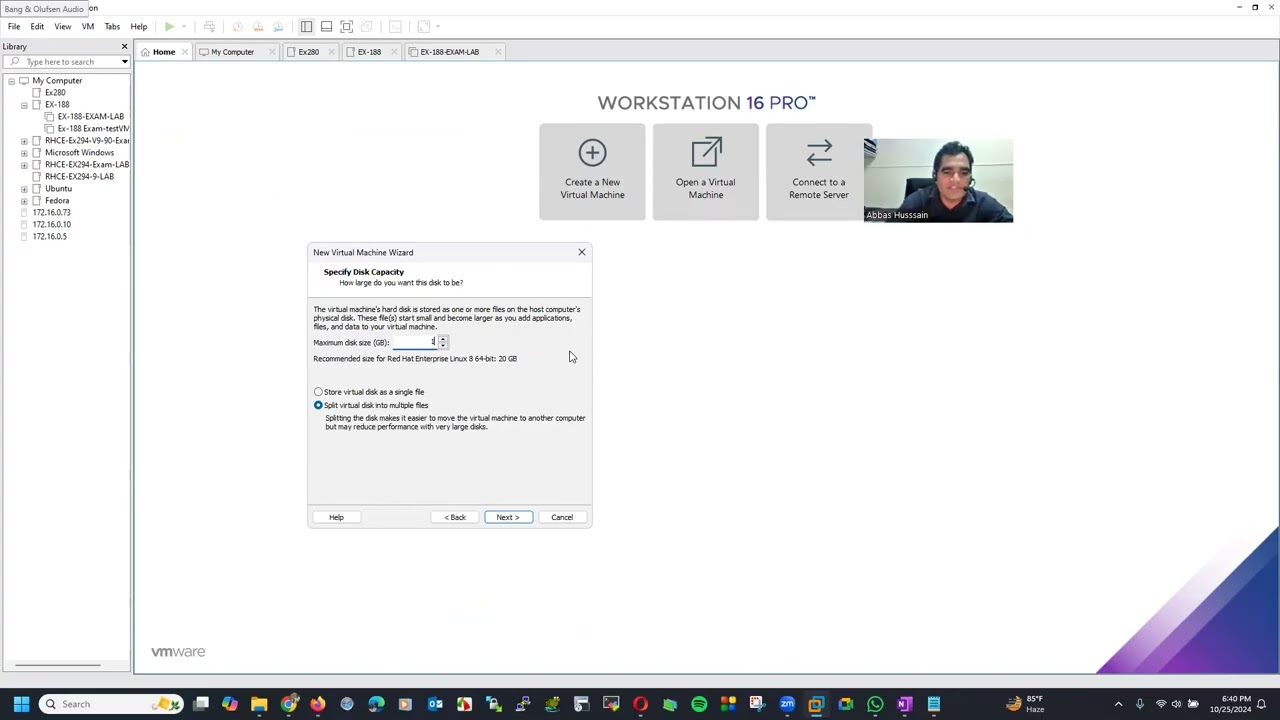
Task: Click the Back button in the wizard
Action: tap(455, 517)
